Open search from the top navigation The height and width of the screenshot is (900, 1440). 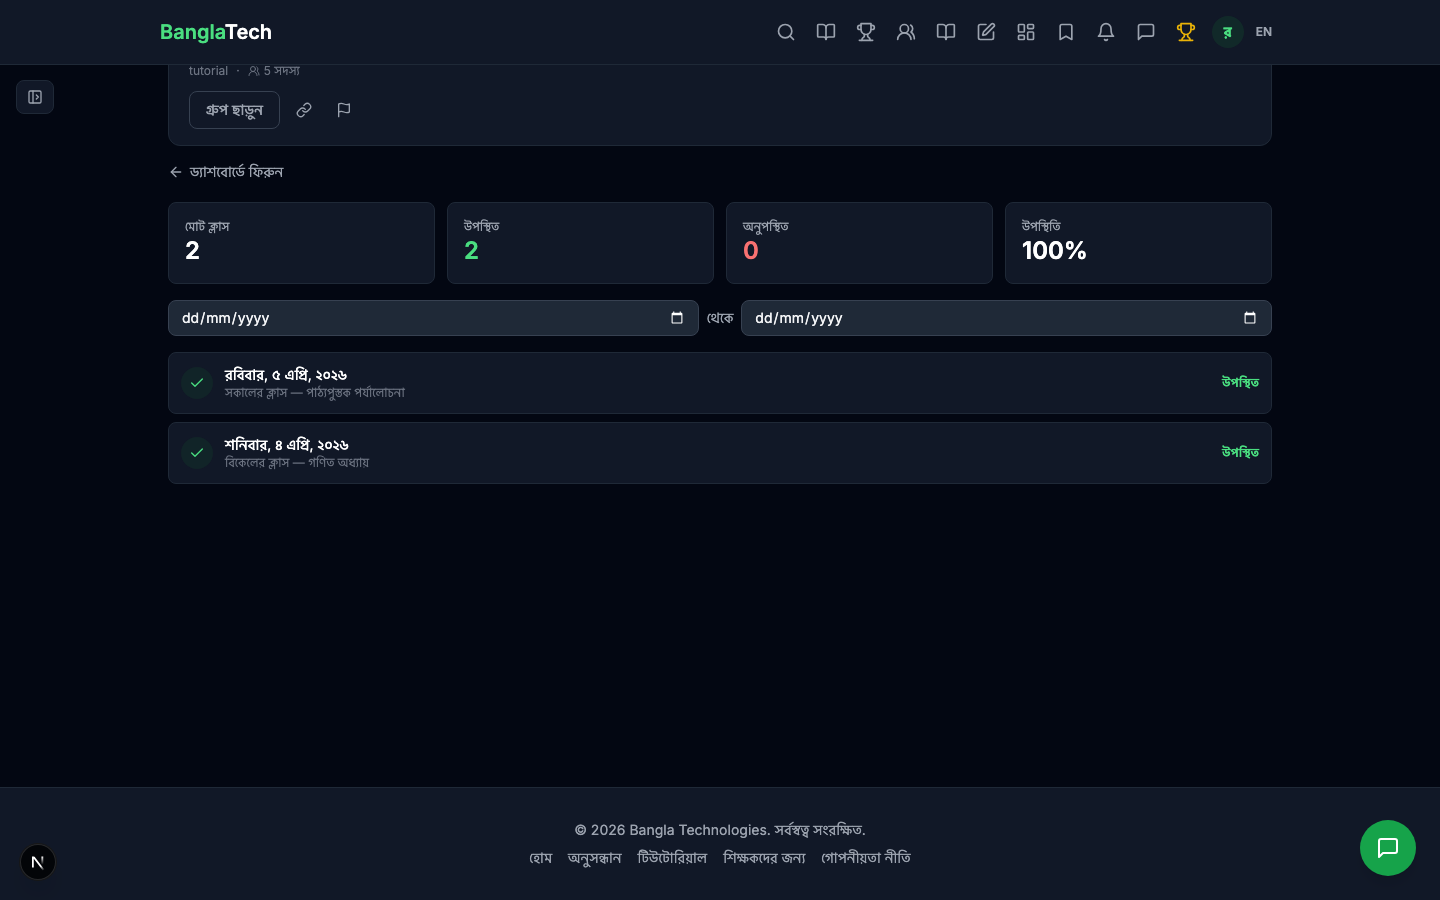point(786,32)
